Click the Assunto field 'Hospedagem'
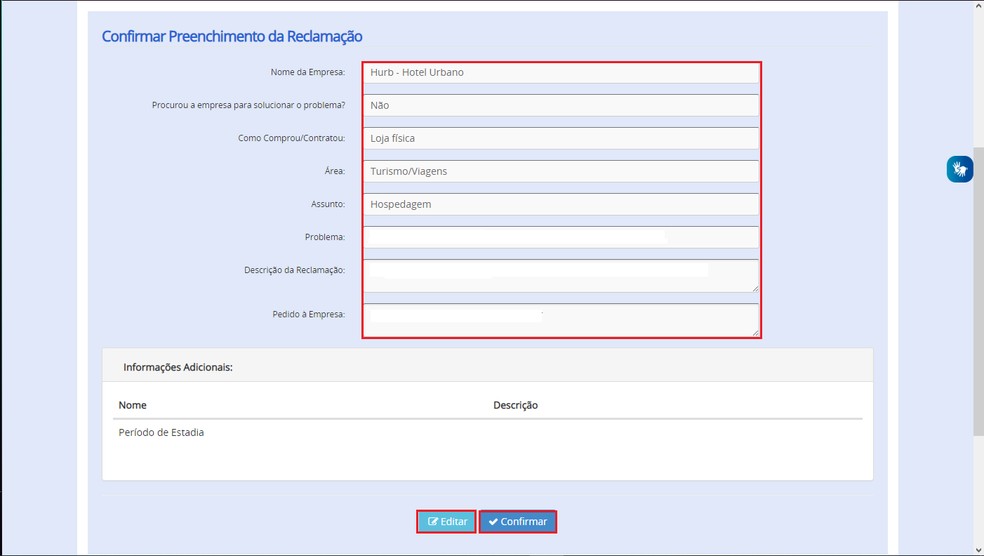 pyautogui.click(x=561, y=205)
